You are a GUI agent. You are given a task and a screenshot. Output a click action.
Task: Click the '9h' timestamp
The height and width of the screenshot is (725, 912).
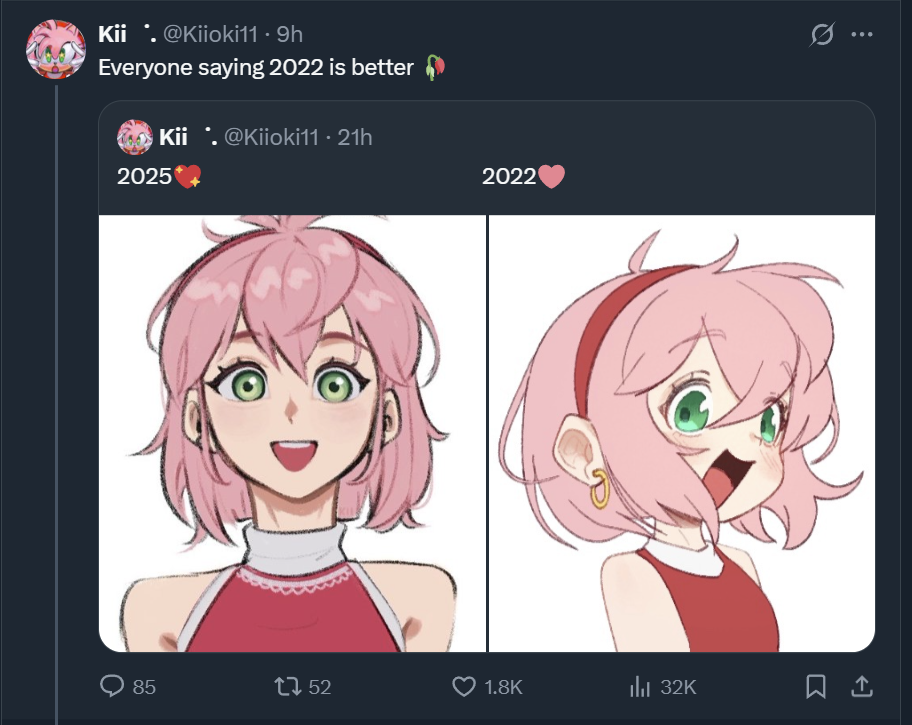[x=289, y=34]
